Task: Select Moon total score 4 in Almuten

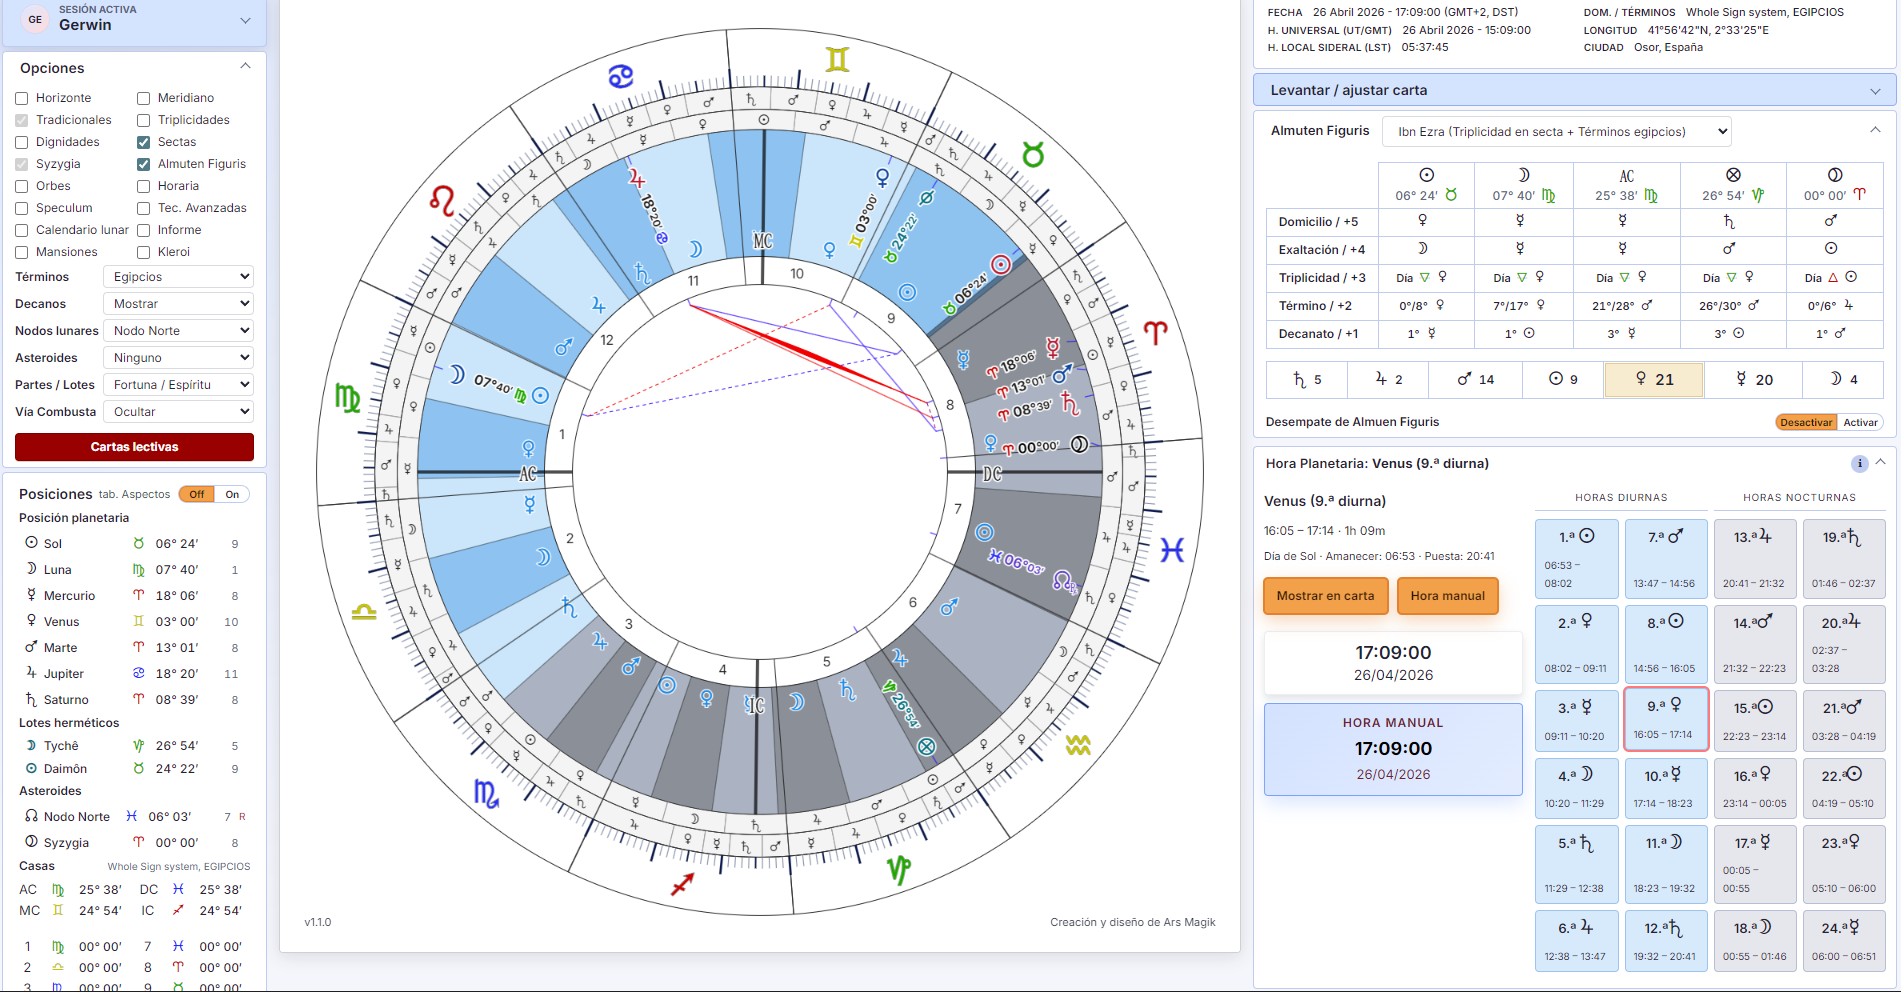Action: tap(1843, 379)
